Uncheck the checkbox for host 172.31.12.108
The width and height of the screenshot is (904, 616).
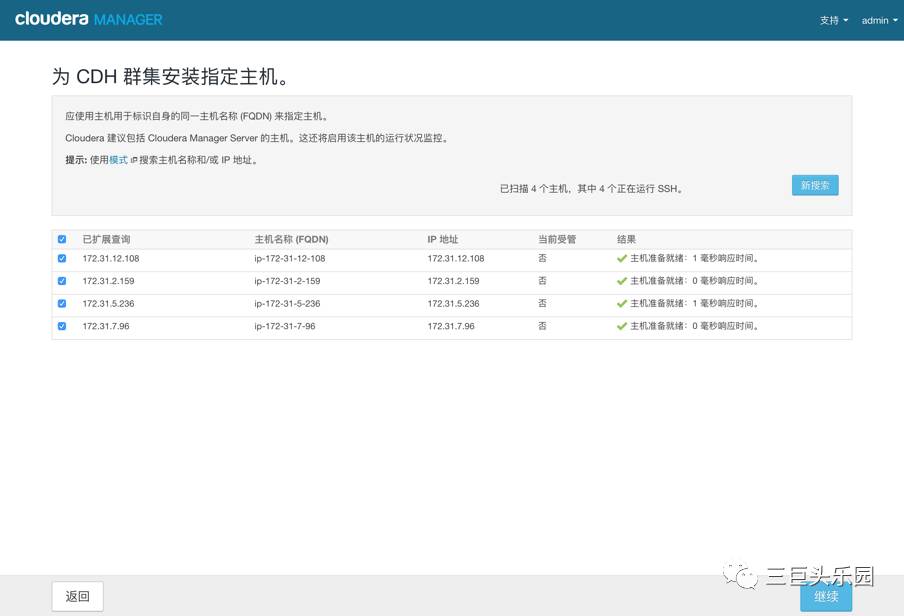point(62,258)
